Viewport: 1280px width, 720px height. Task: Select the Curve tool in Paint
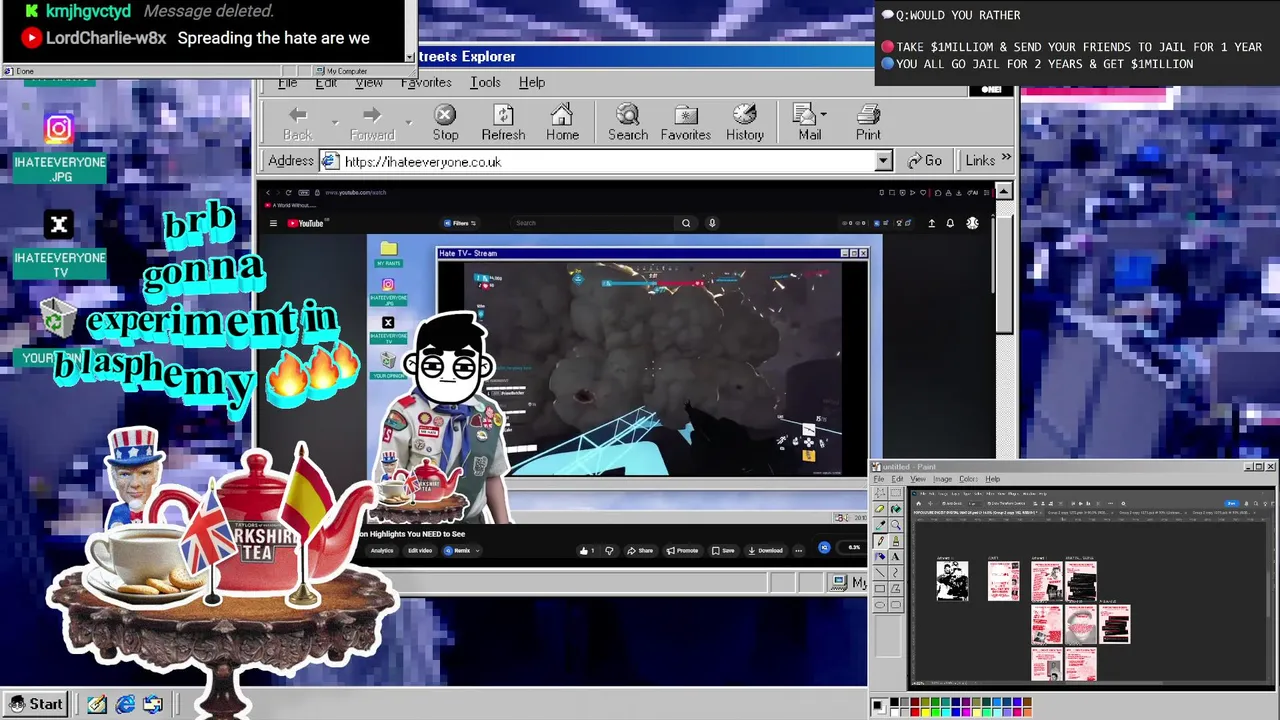click(x=896, y=573)
